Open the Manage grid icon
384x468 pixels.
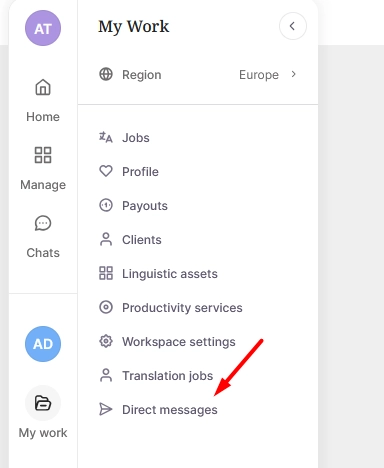43,155
